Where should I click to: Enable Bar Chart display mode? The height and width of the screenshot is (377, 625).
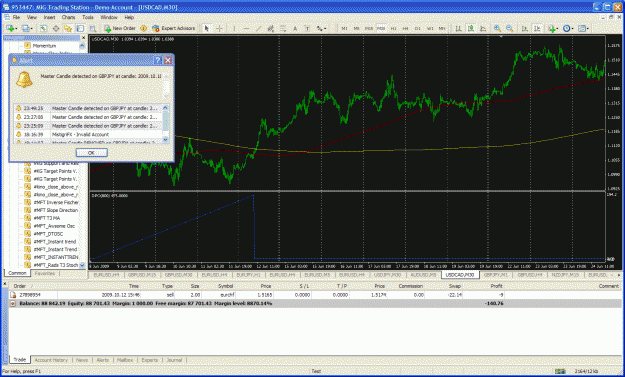point(459,28)
